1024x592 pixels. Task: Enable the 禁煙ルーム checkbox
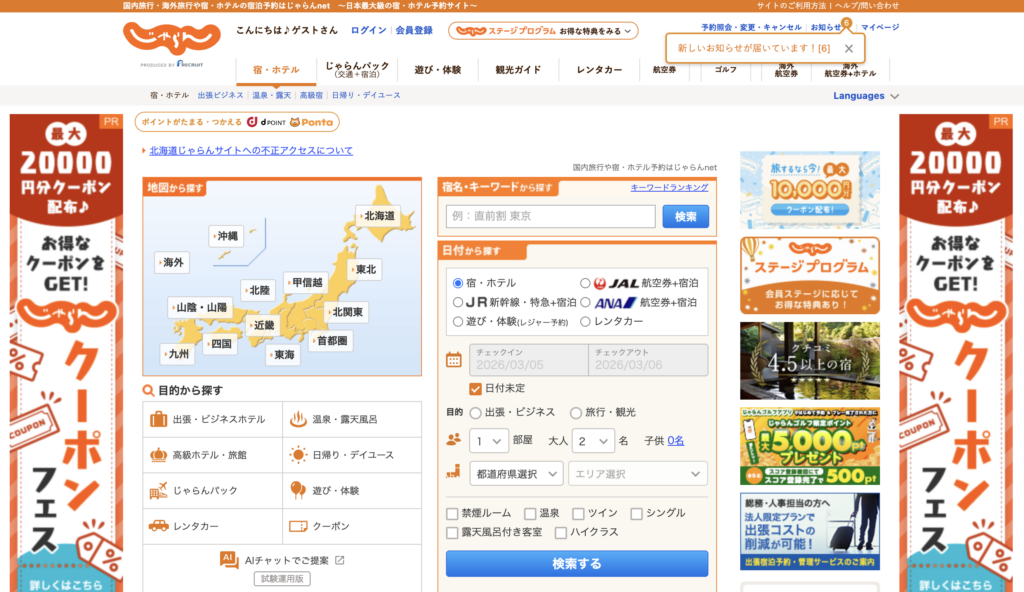click(x=453, y=513)
